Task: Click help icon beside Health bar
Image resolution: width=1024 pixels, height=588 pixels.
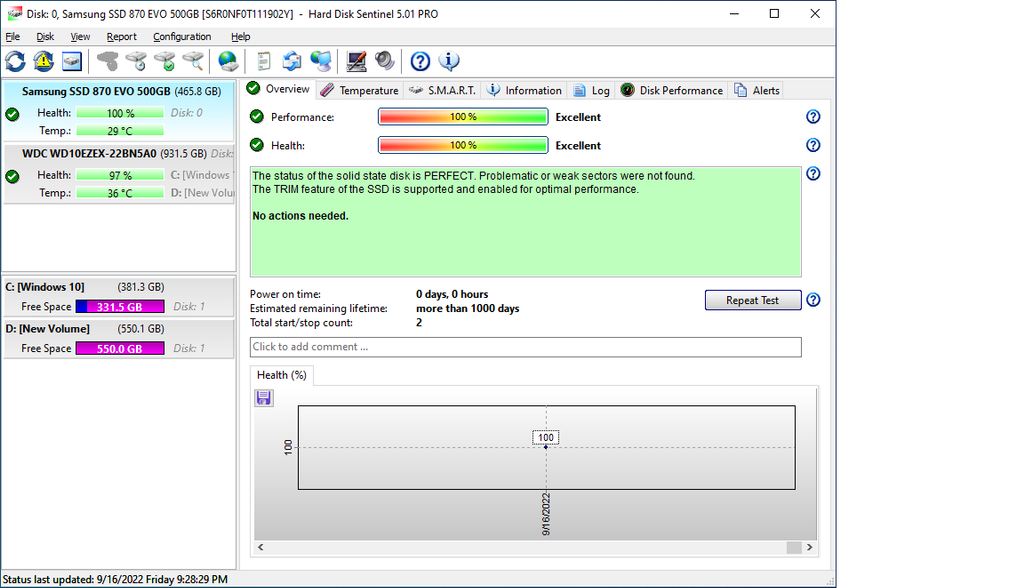Action: click(x=813, y=145)
